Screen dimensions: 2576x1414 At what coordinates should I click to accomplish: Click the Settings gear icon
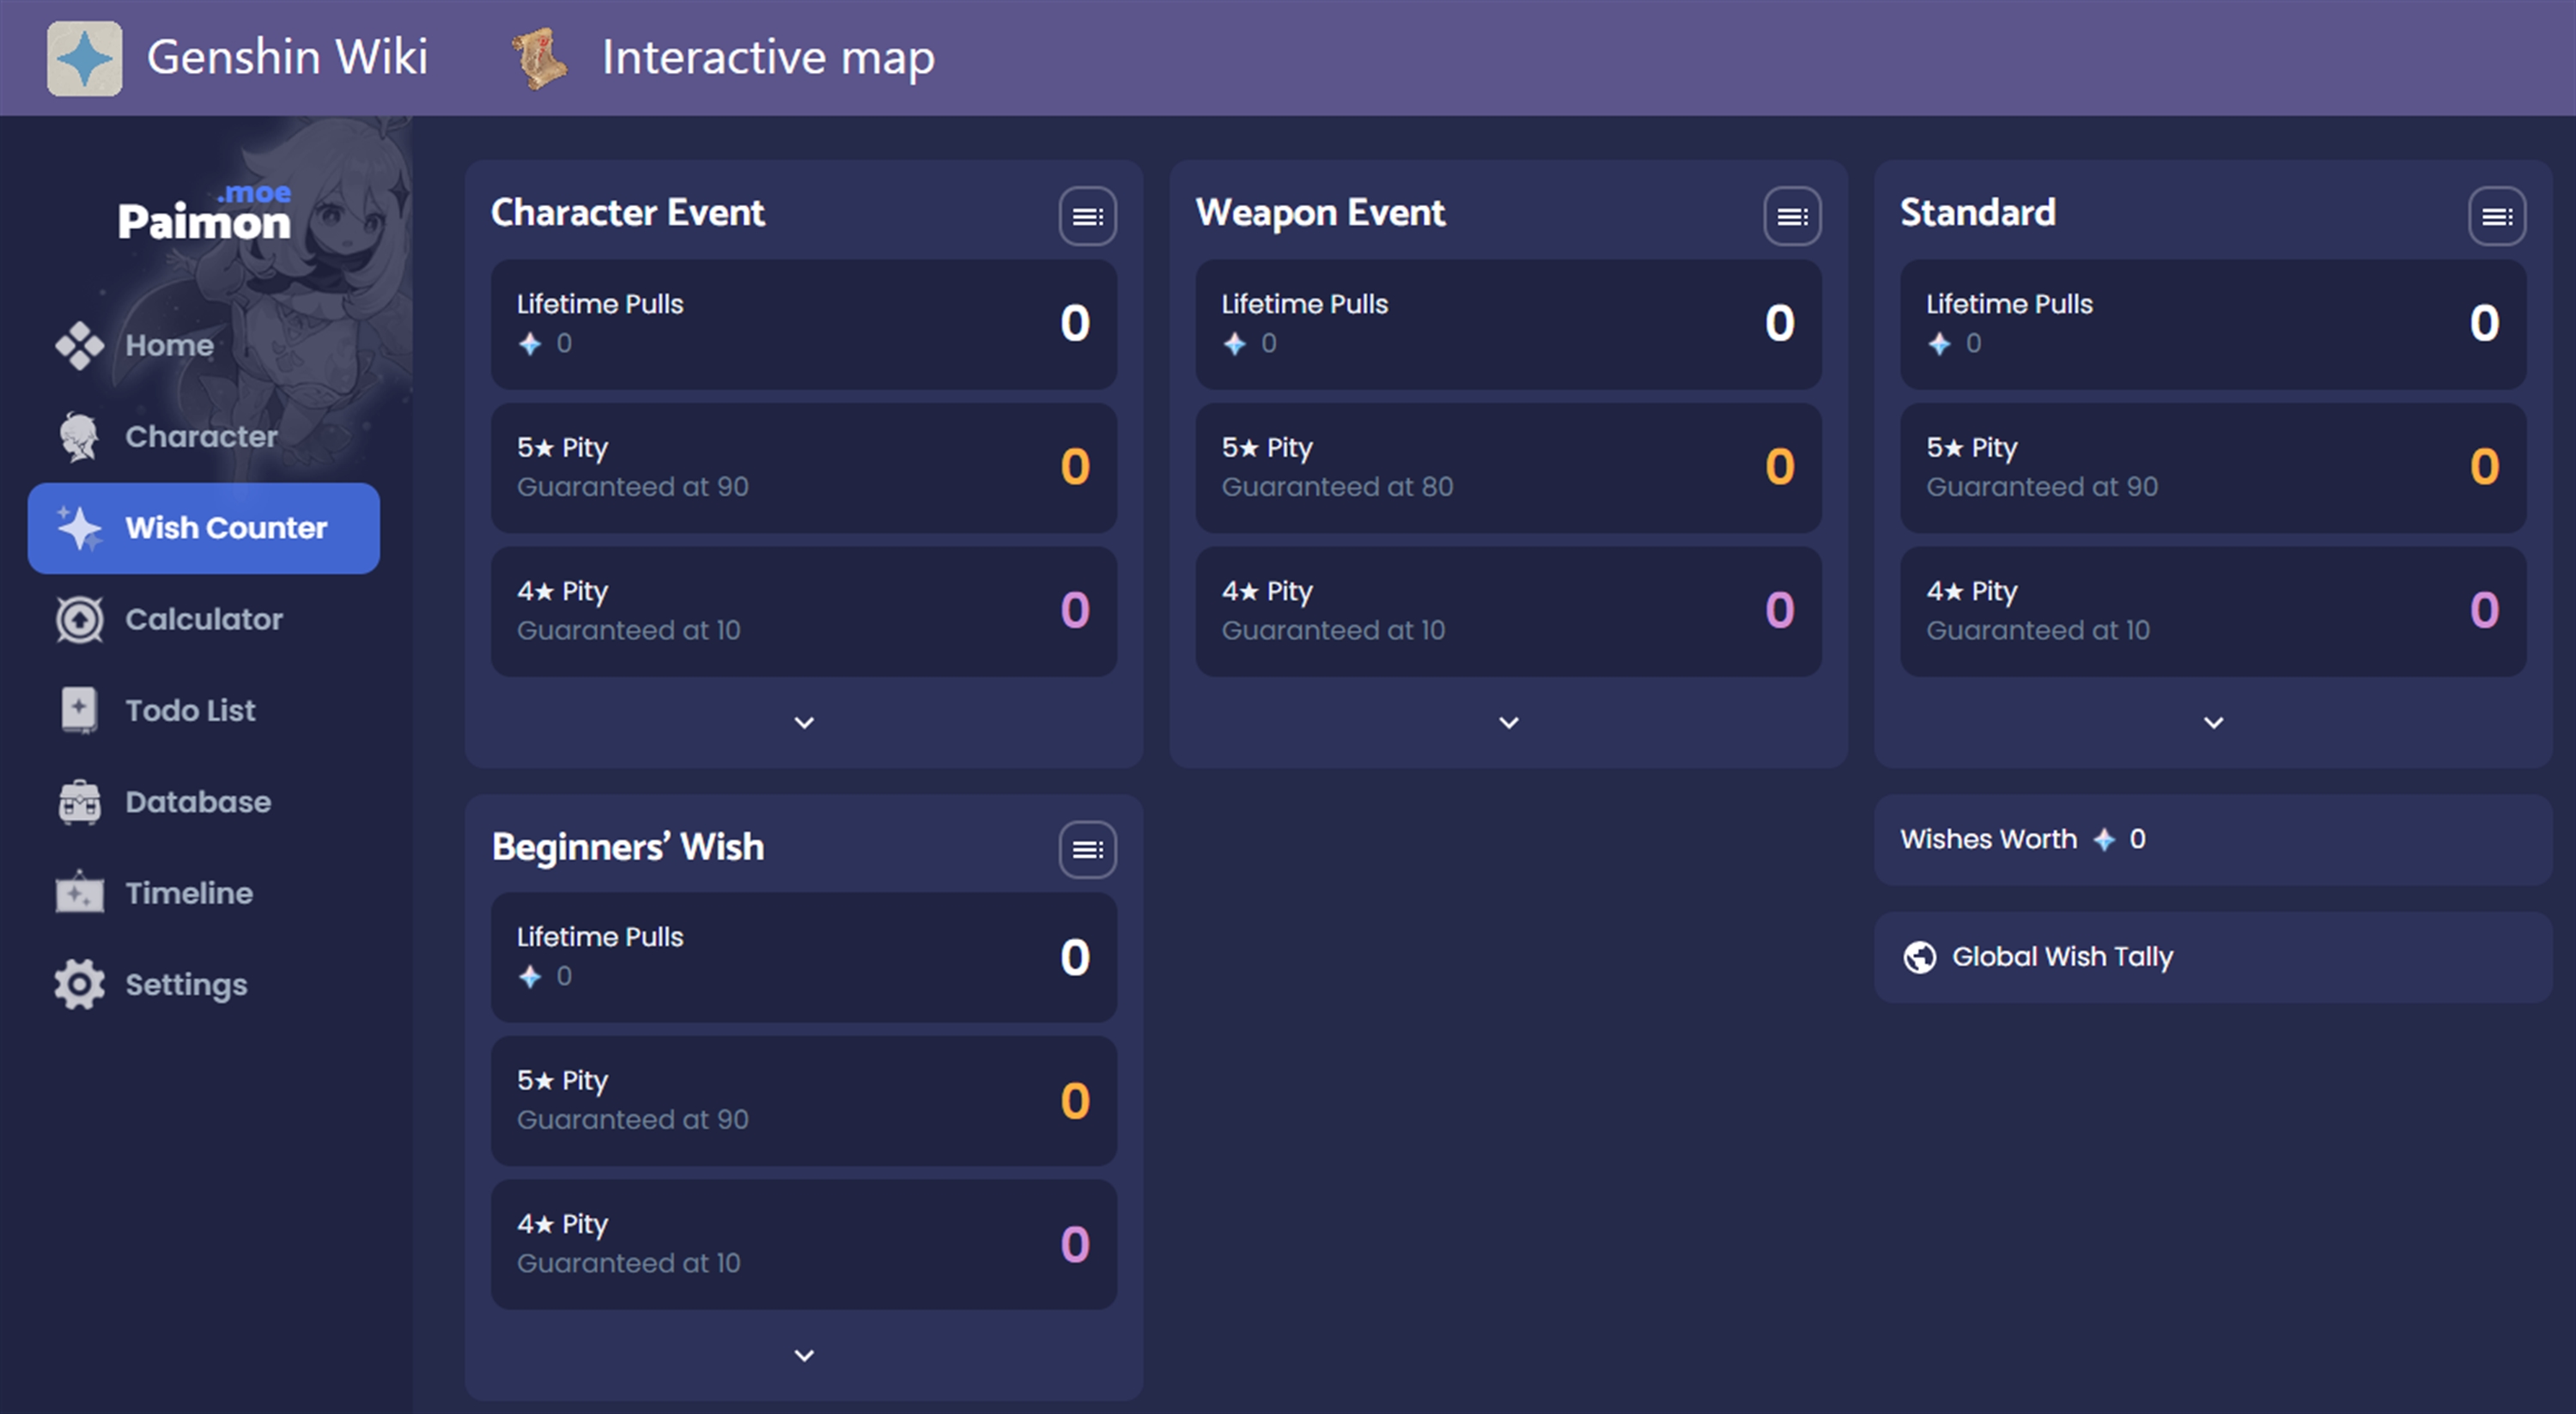click(x=79, y=984)
